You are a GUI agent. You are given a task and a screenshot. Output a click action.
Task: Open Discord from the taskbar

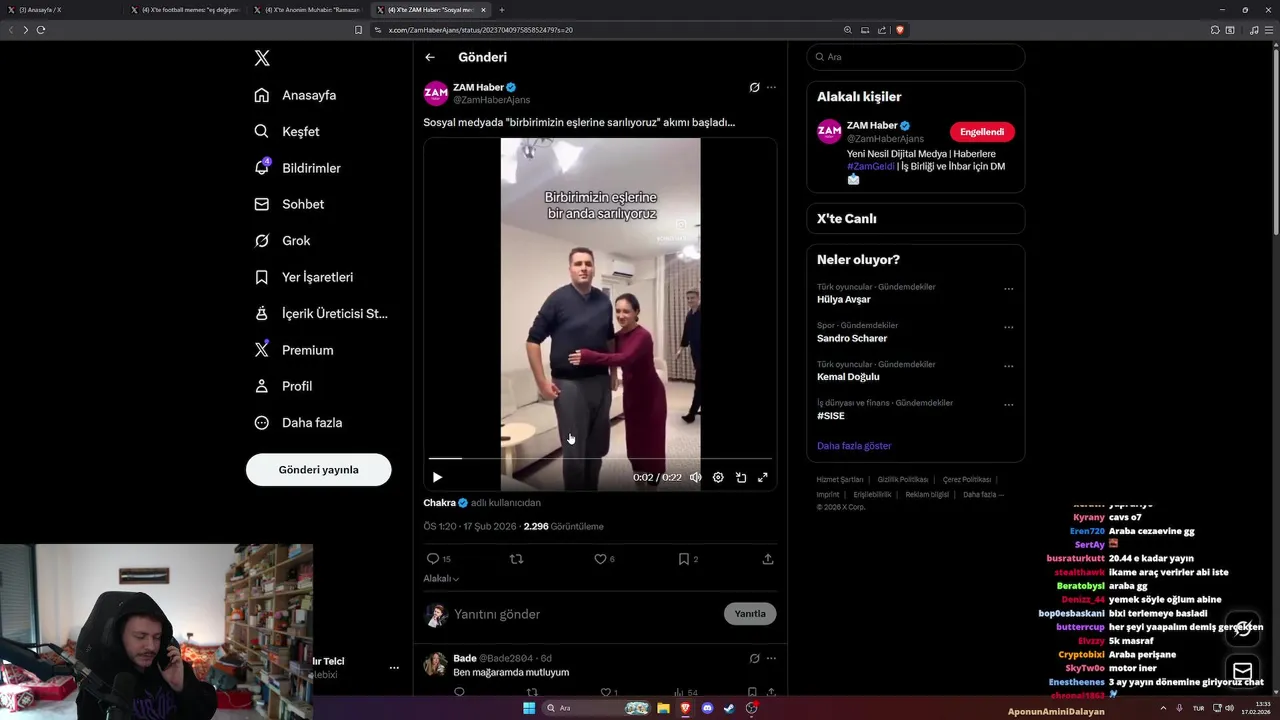click(707, 708)
